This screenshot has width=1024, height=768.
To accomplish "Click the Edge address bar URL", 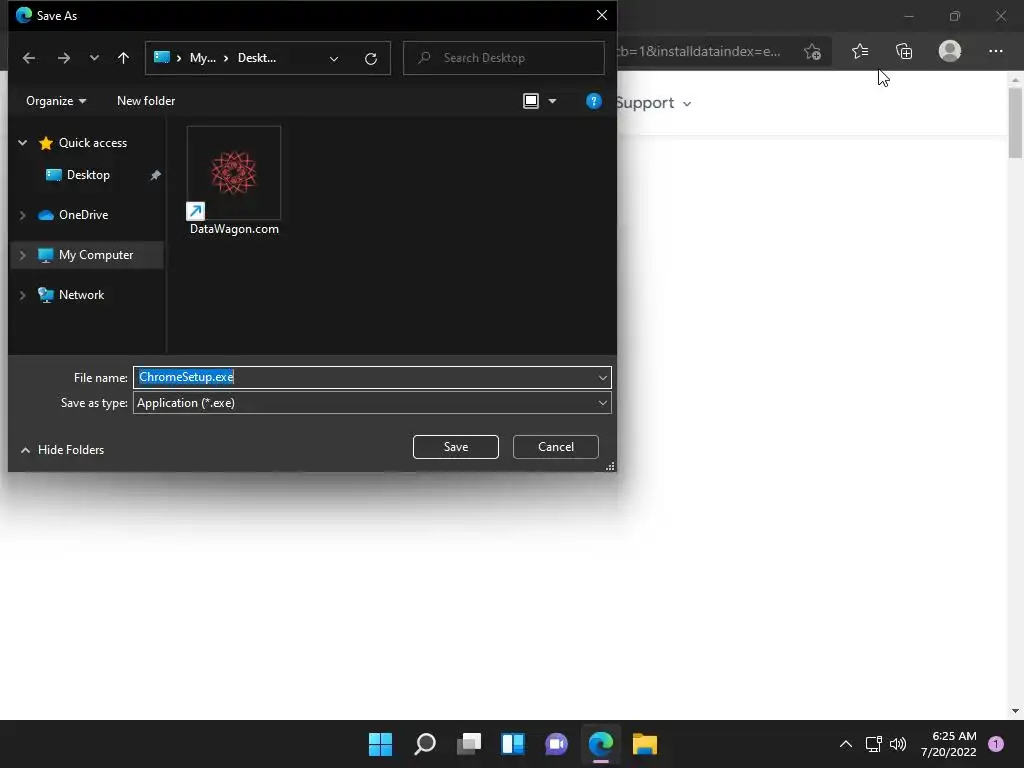I will [x=699, y=52].
